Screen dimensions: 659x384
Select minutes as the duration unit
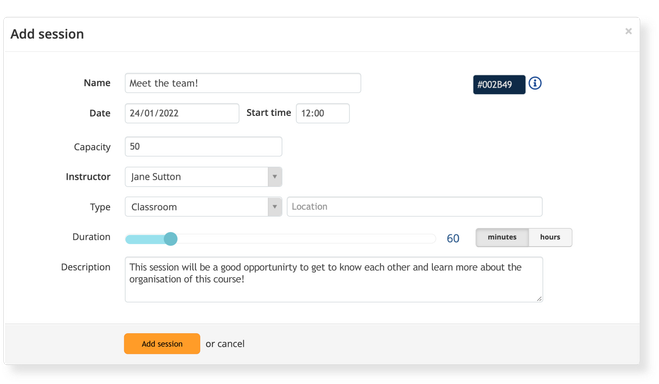click(502, 237)
